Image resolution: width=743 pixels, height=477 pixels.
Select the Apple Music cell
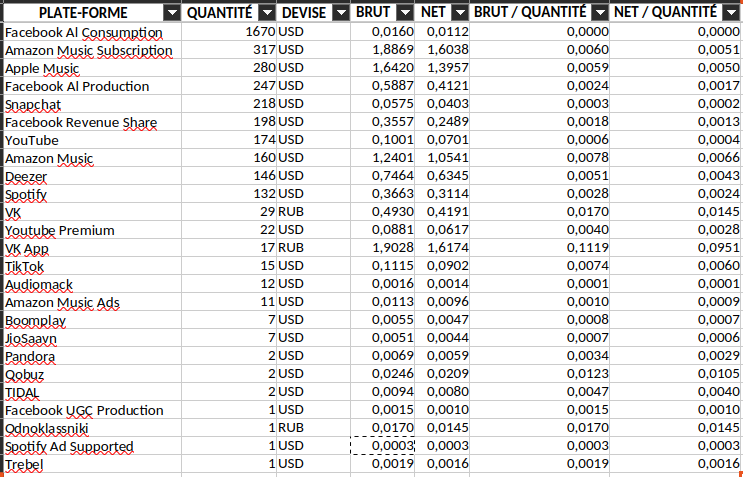coord(92,68)
